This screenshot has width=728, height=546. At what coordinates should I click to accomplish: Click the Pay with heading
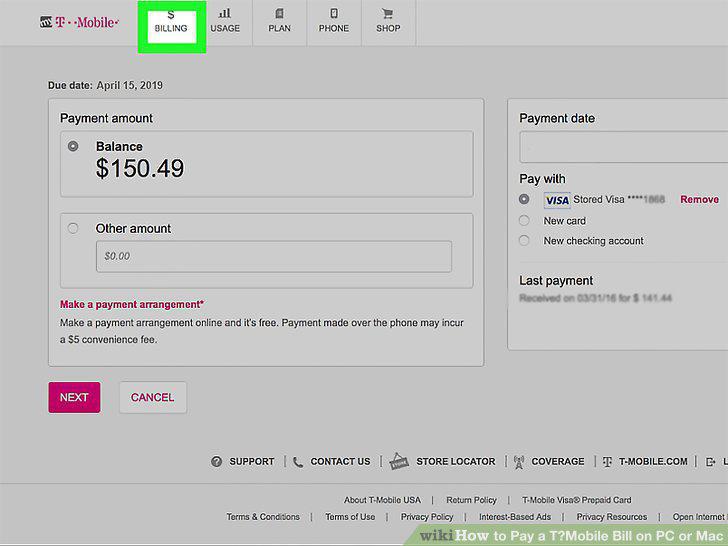click(x=542, y=179)
